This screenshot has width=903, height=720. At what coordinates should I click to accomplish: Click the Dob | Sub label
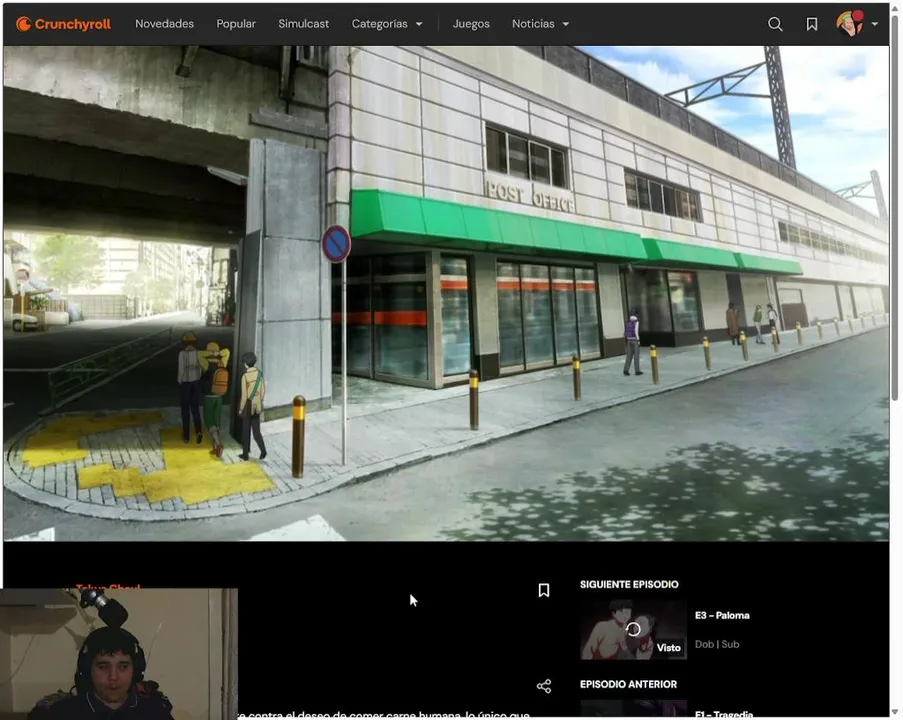click(x=717, y=644)
